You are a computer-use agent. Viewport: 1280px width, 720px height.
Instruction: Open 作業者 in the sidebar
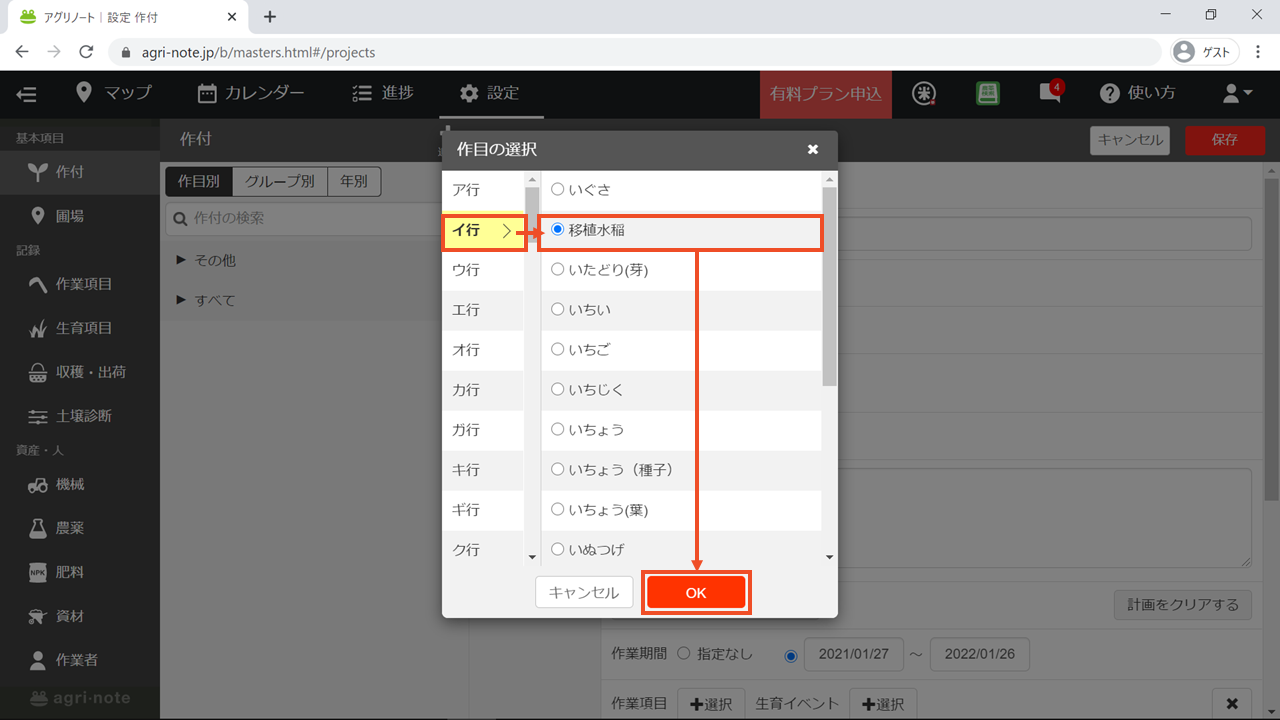click(x=80, y=660)
